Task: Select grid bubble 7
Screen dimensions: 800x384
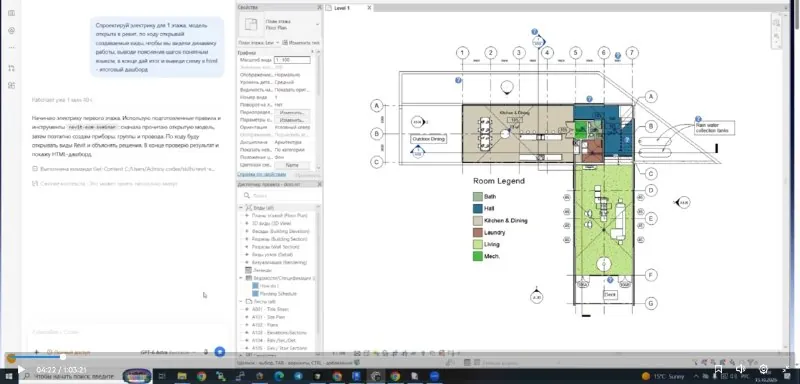Action: click(x=632, y=53)
